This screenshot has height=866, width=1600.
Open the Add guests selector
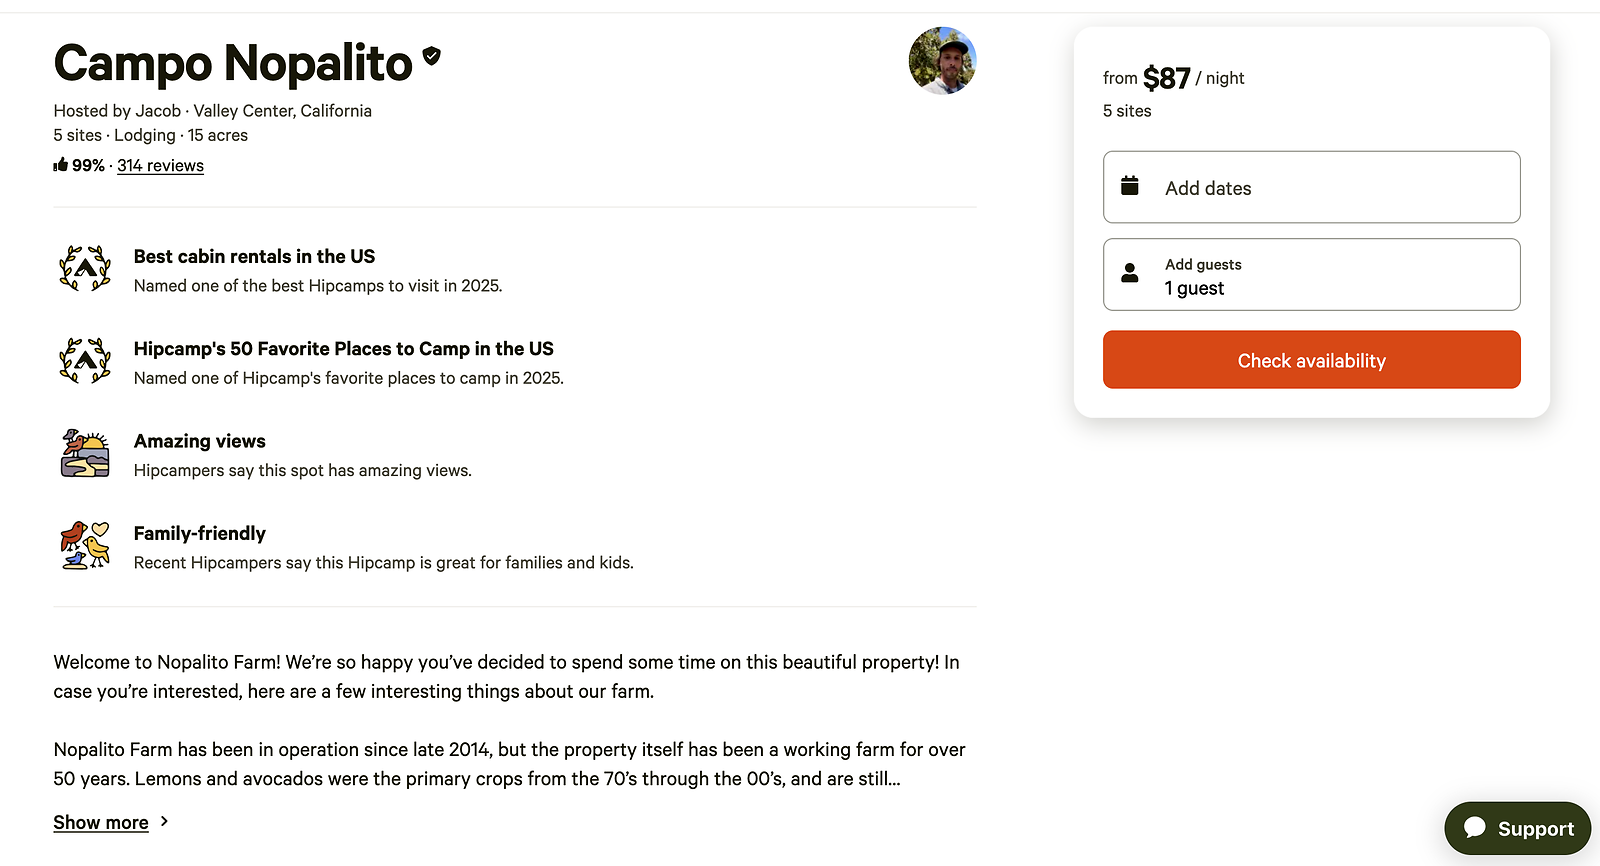1311,275
